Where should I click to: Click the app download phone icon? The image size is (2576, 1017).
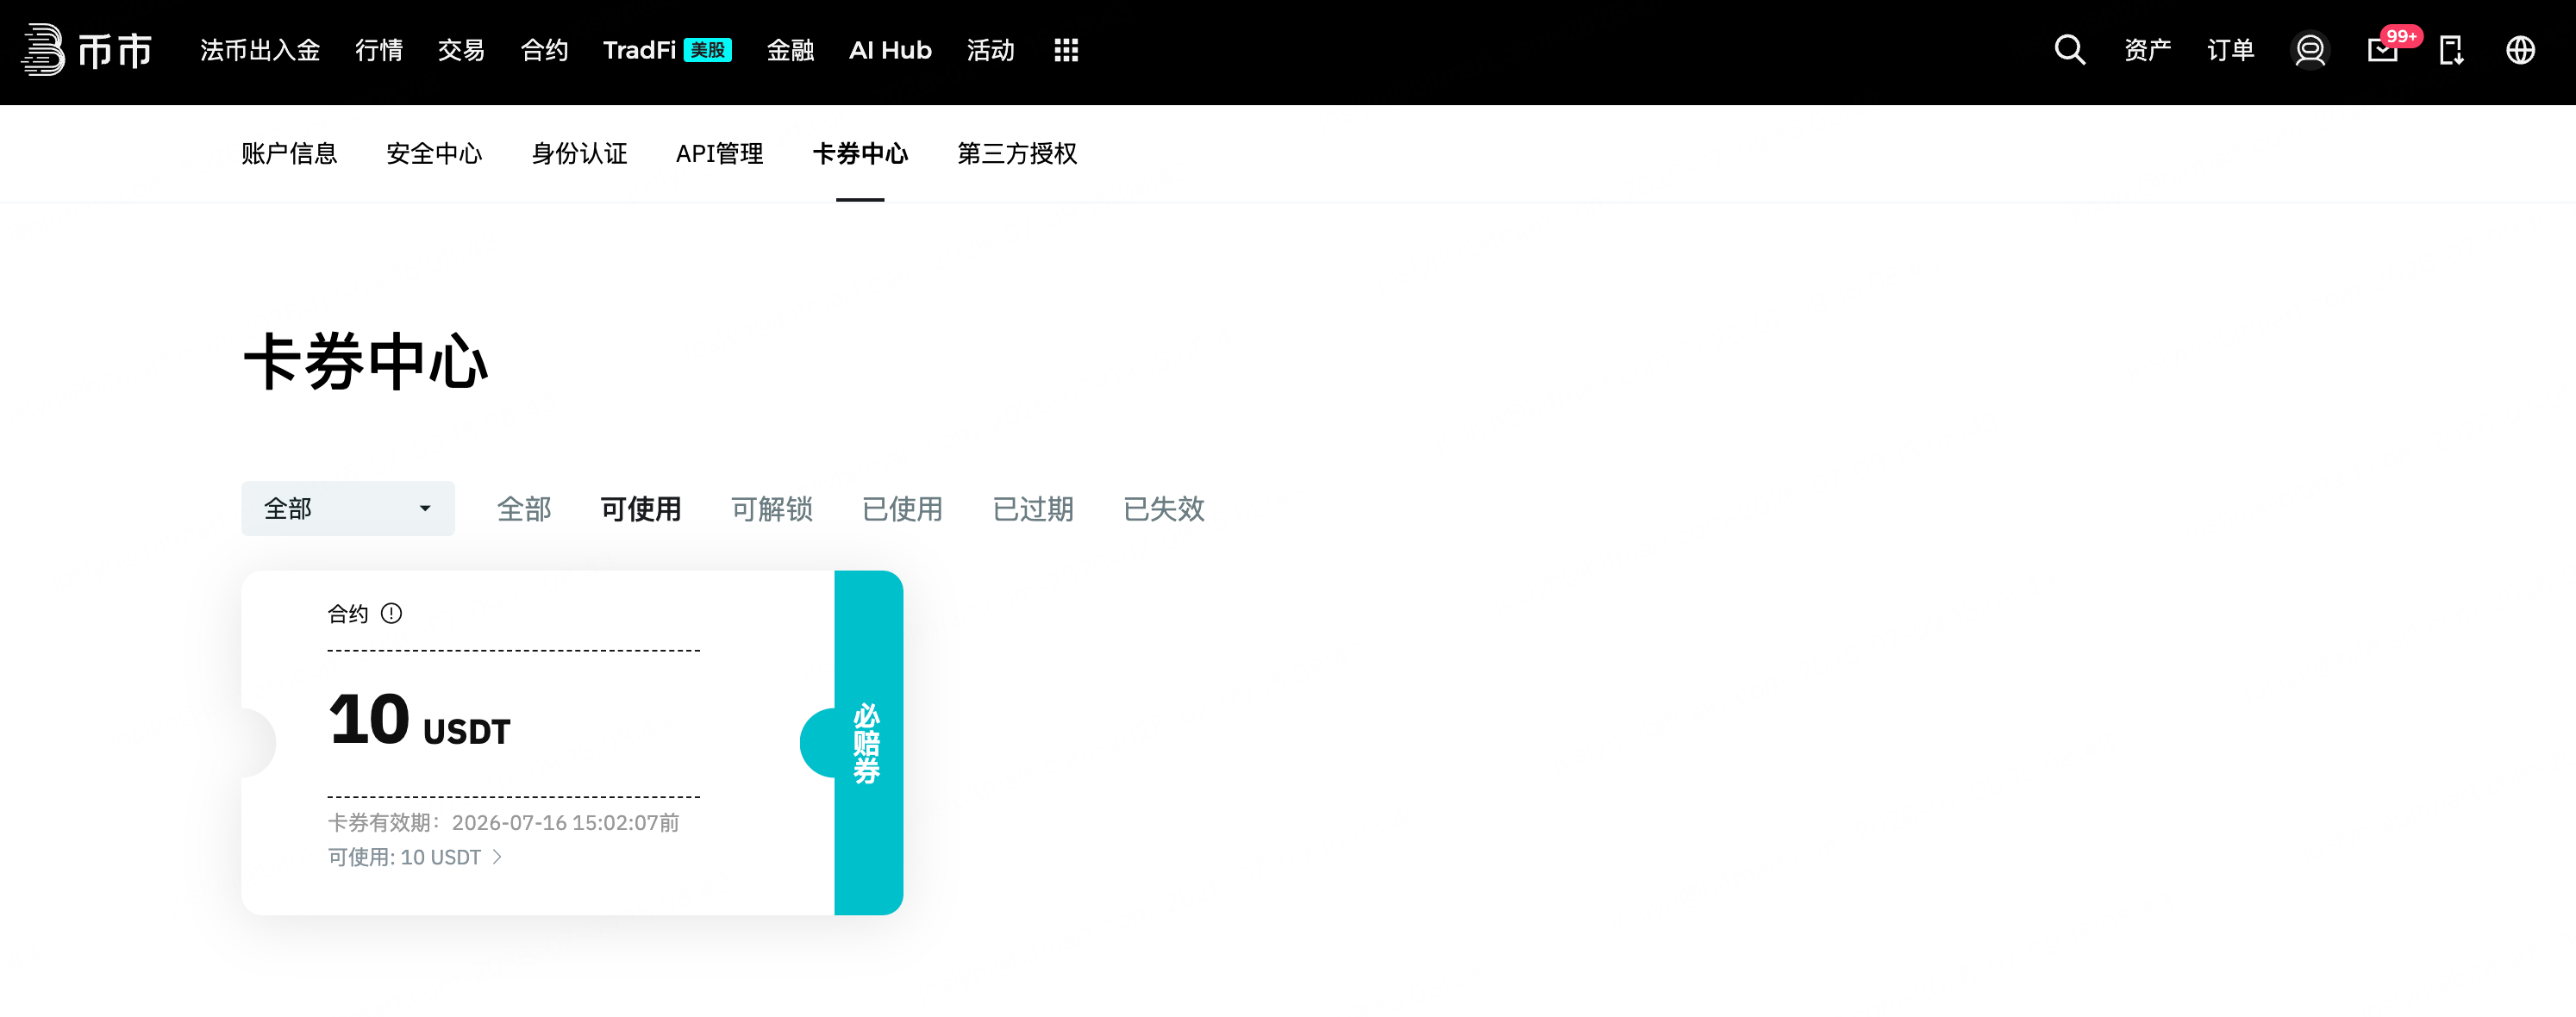point(2451,50)
